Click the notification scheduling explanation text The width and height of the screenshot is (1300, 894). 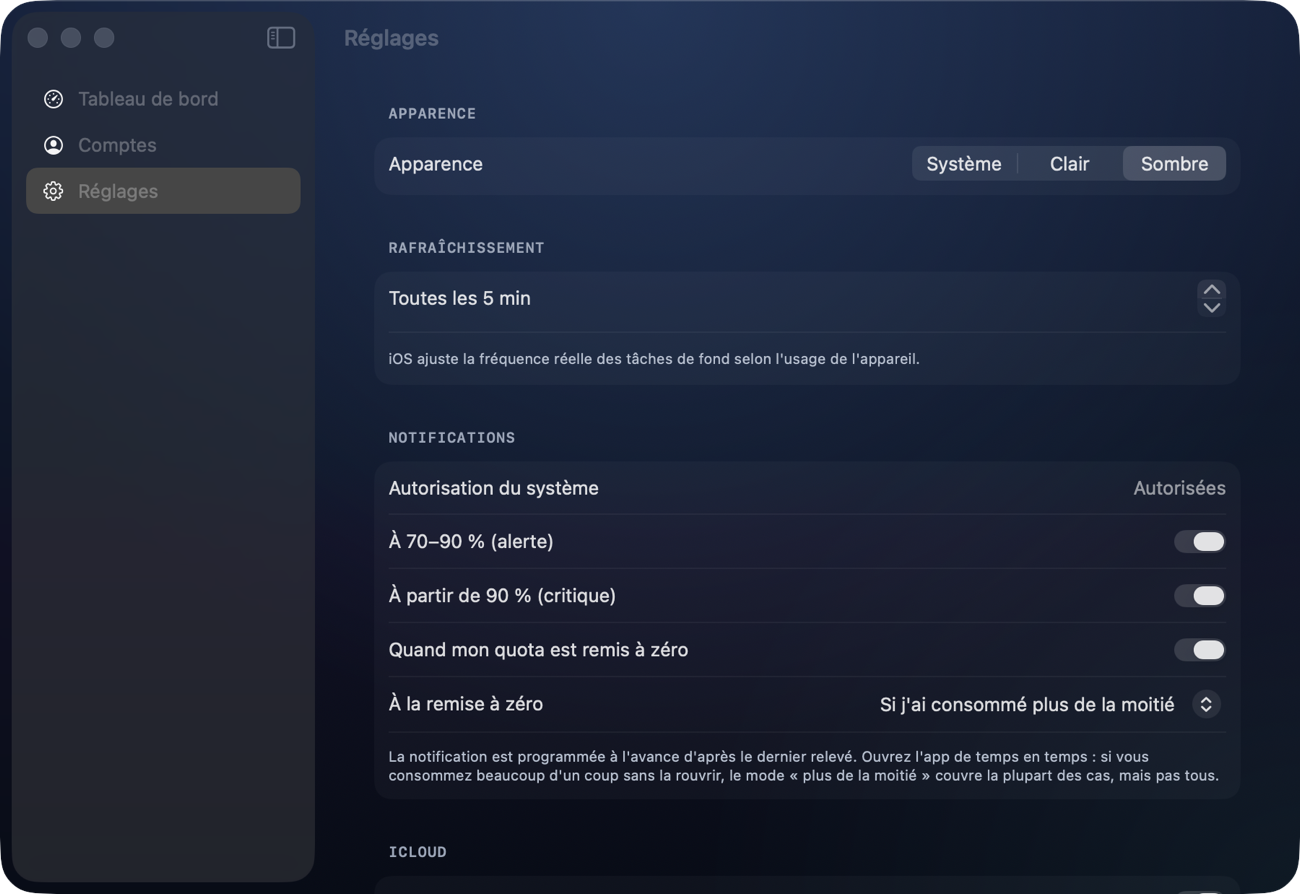pos(804,766)
